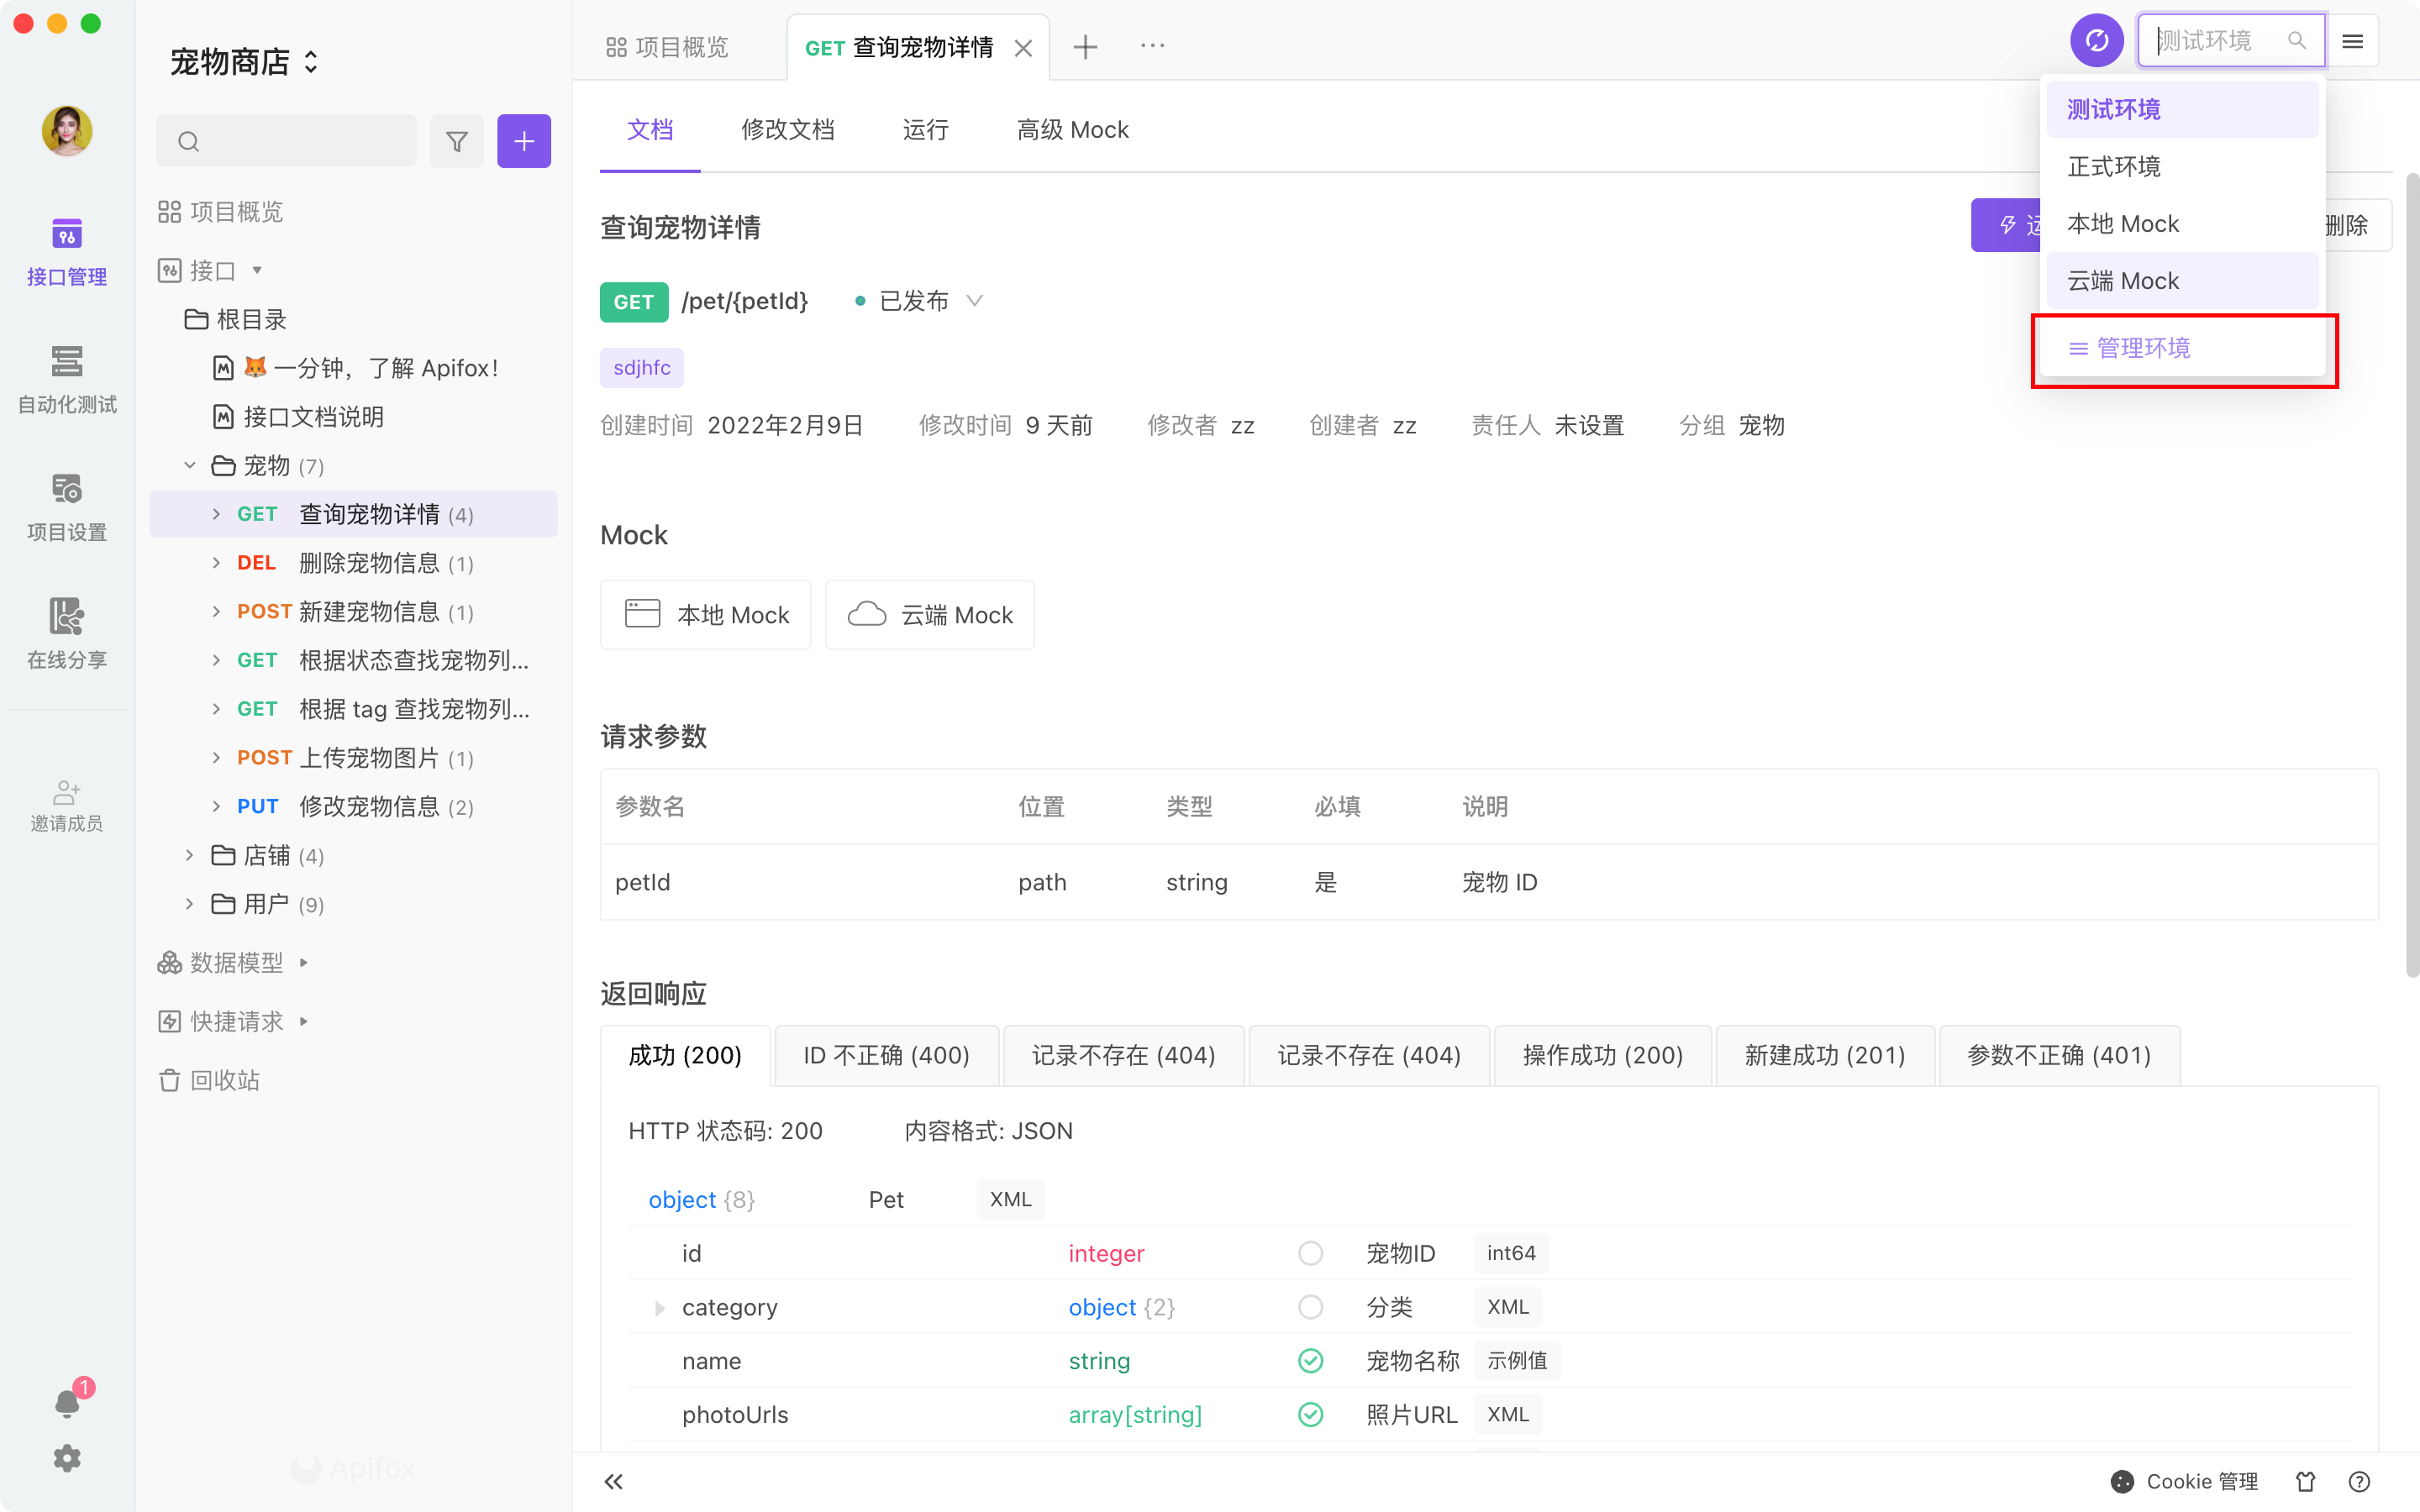Click the sidebar search input field
The width and height of the screenshot is (2420, 1512).
pyautogui.click(x=300, y=141)
